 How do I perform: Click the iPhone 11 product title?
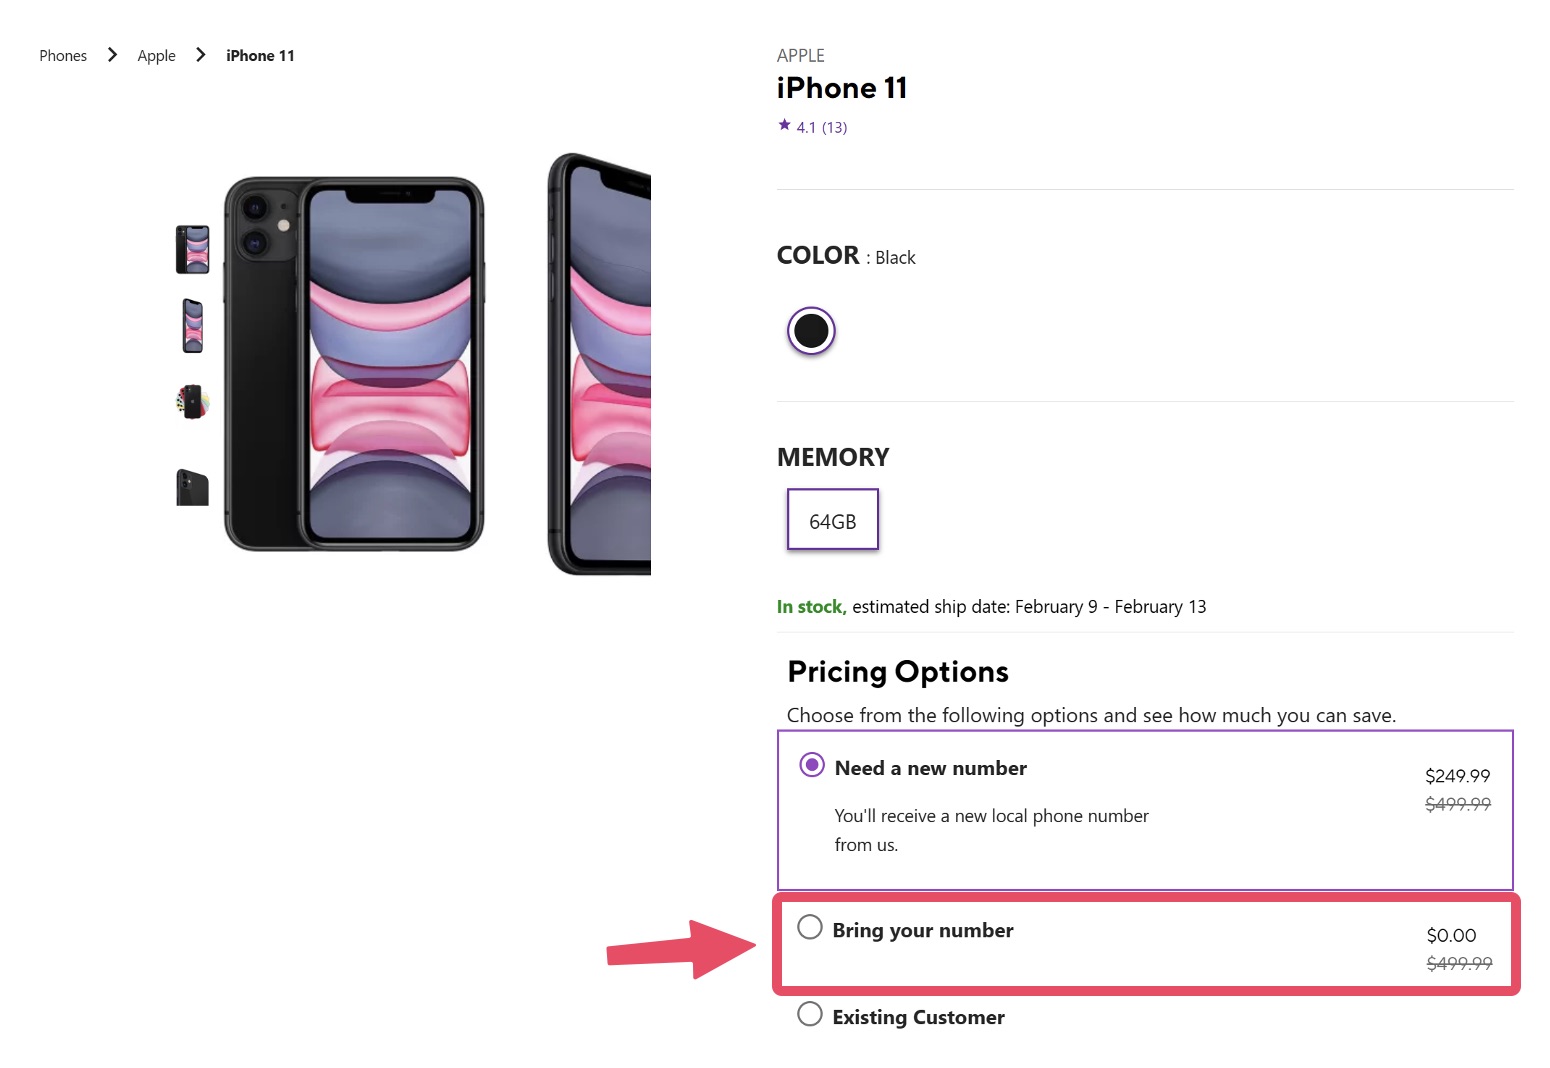tap(841, 88)
